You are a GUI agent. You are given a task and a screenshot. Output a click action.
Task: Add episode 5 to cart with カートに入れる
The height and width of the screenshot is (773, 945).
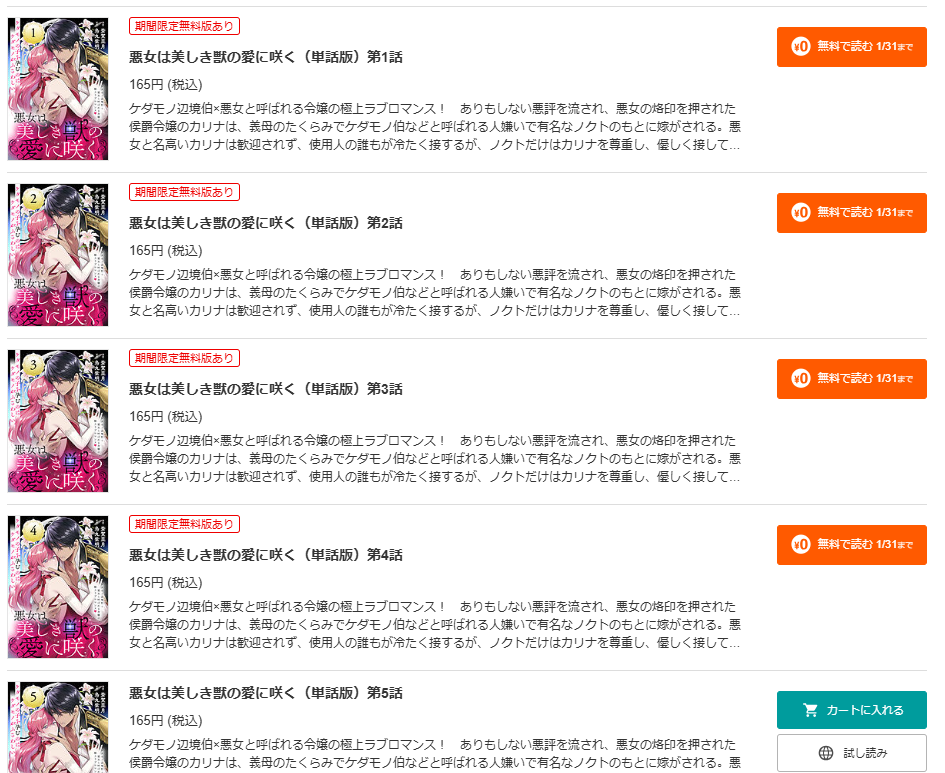pyautogui.click(x=852, y=710)
